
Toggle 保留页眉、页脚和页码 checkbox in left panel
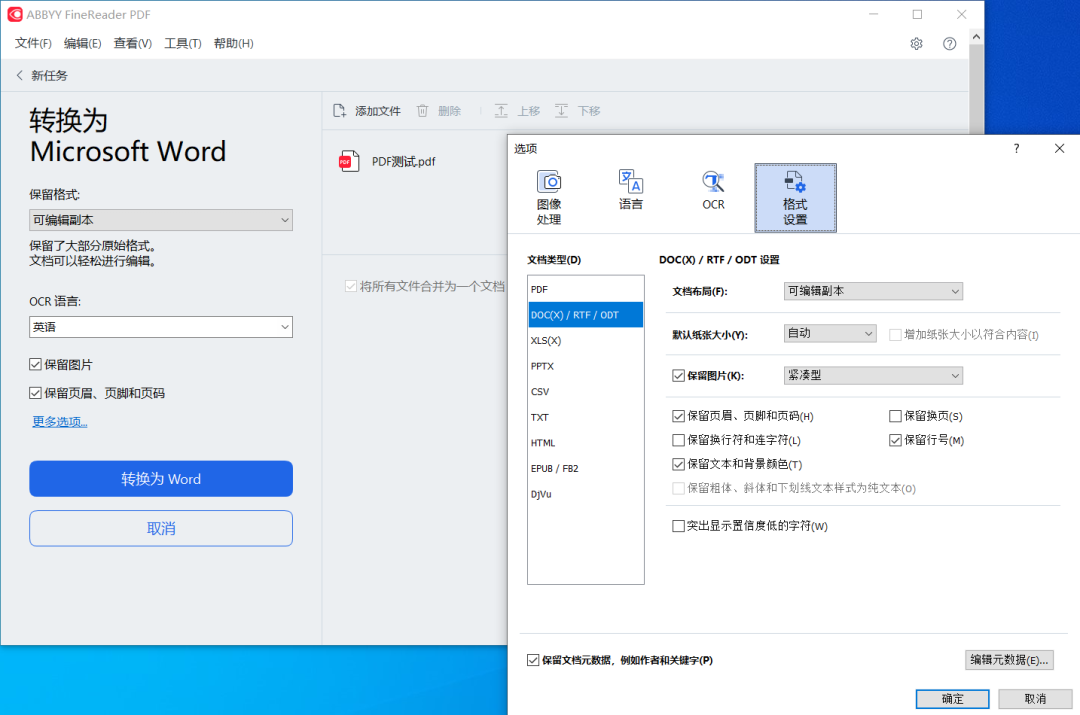[35, 393]
